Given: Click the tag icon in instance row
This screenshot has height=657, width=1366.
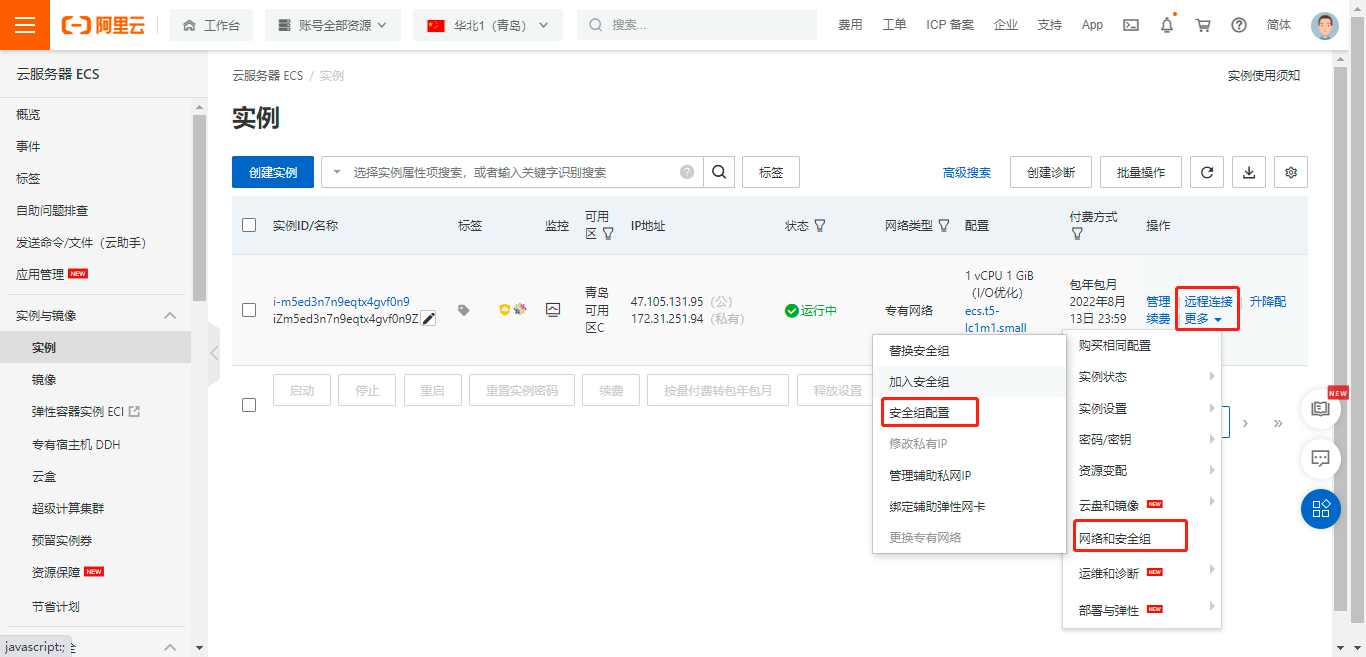Looking at the screenshot, I should [x=464, y=310].
